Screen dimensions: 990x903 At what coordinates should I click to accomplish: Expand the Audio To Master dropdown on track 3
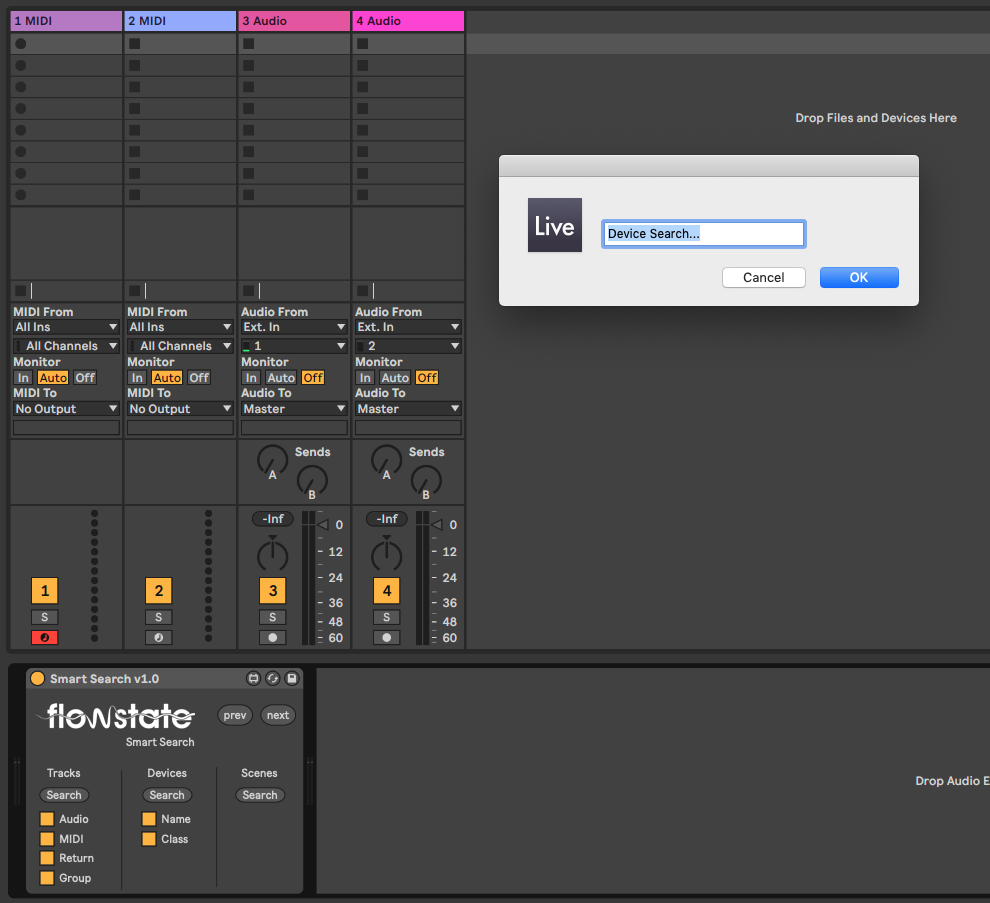(x=294, y=409)
